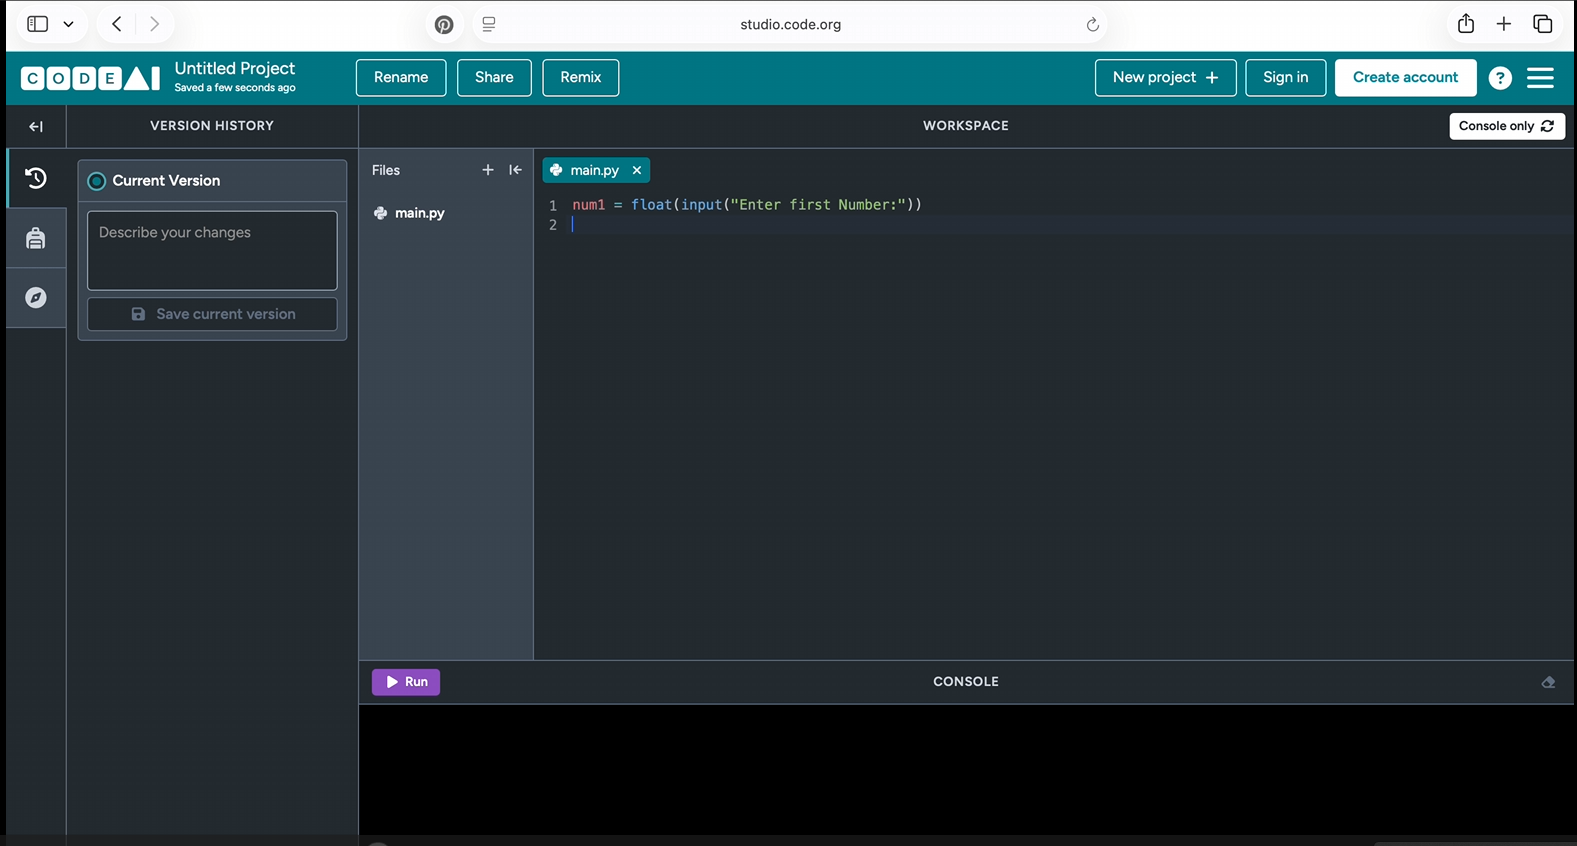The image size is (1577, 846).
Task: Click the CONSOLE header label
Action: 966,682
